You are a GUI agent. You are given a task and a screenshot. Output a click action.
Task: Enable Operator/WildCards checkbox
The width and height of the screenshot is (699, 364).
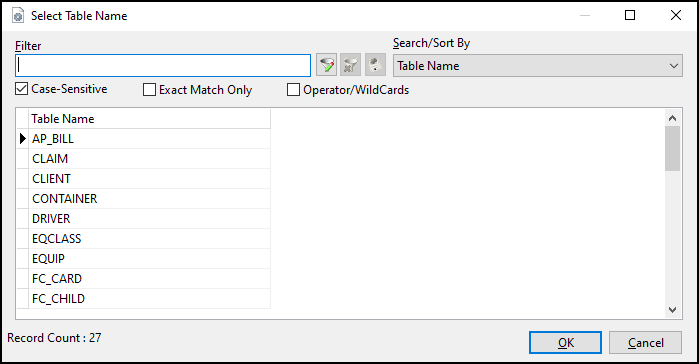(293, 90)
